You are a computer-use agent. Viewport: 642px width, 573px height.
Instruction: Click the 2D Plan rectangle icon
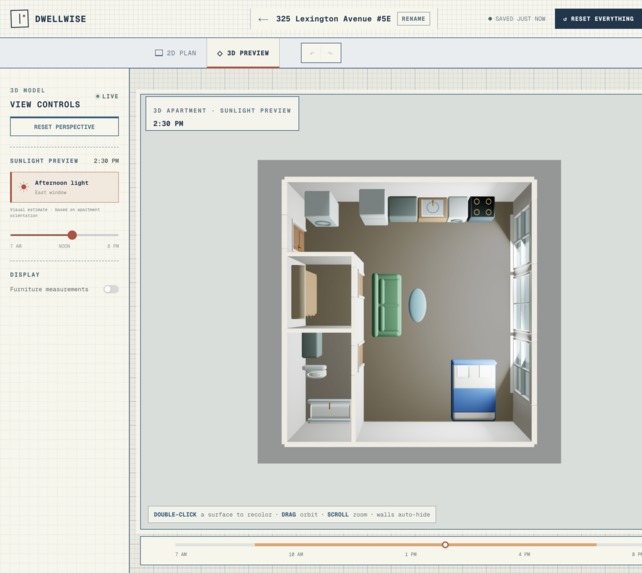(x=159, y=53)
